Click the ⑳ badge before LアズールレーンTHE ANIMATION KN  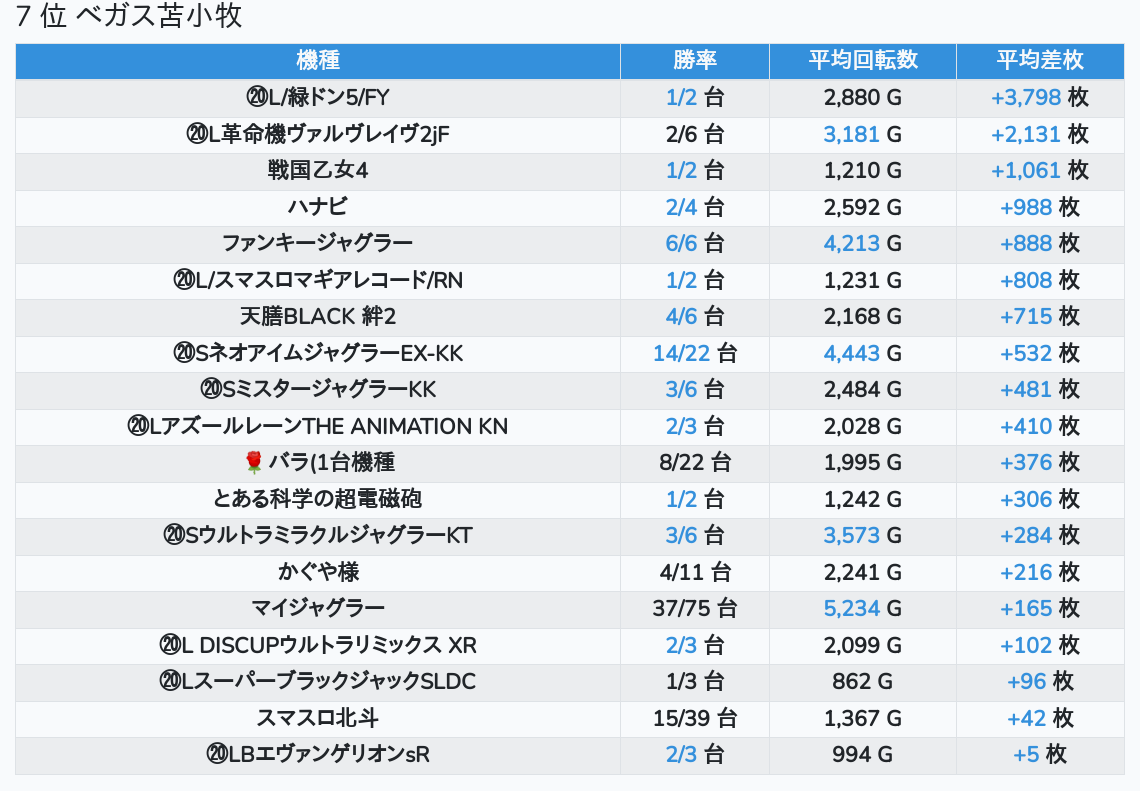tap(138, 426)
